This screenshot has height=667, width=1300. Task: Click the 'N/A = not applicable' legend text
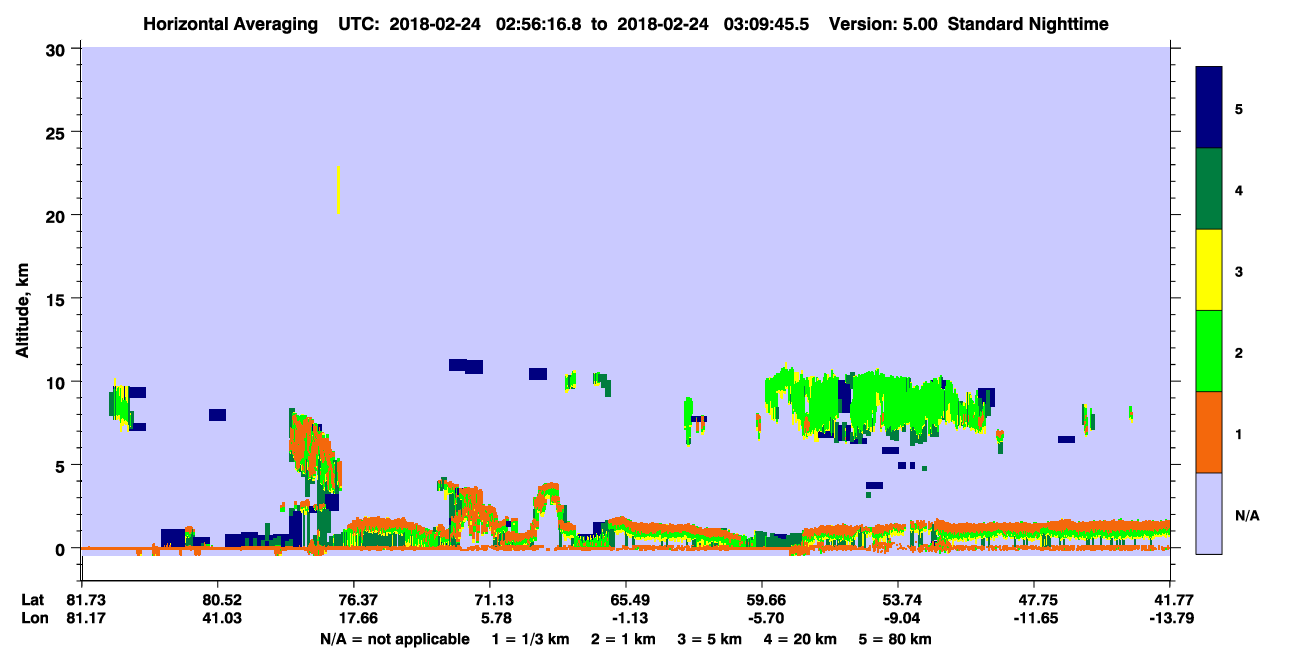coord(394,639)
